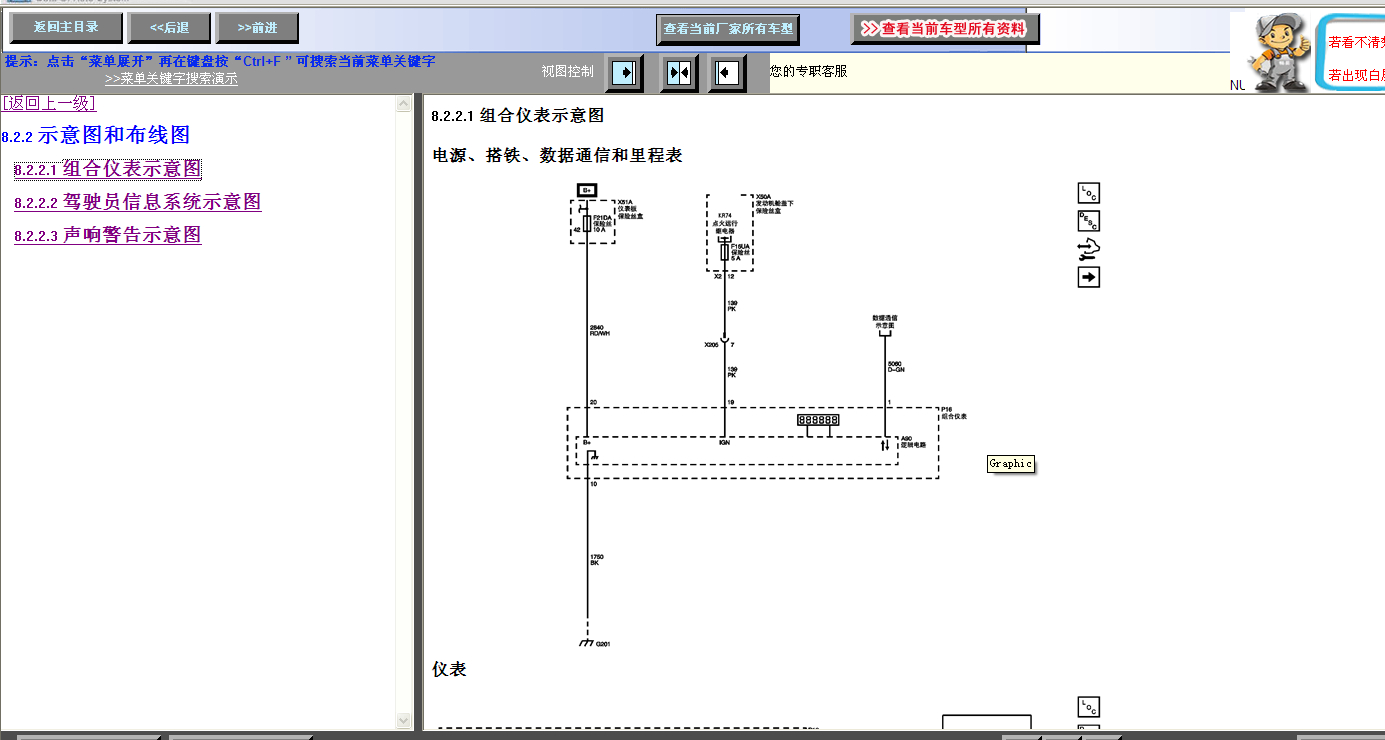
Task: Click the LOC location icon beside power diagram
Action: 1089,193
